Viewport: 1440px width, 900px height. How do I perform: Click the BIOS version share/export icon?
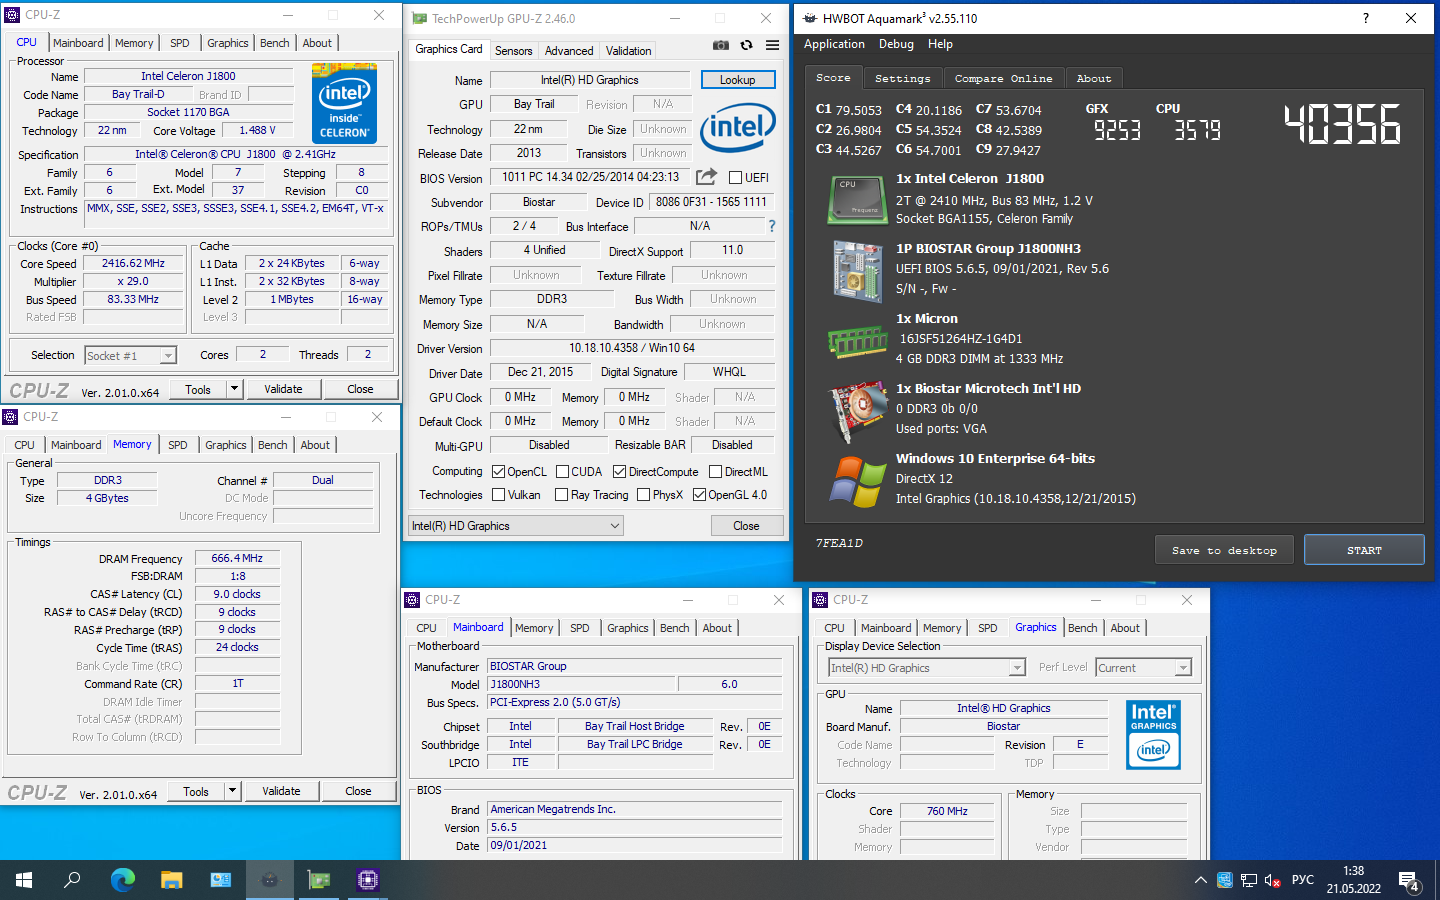pos(706,177)
